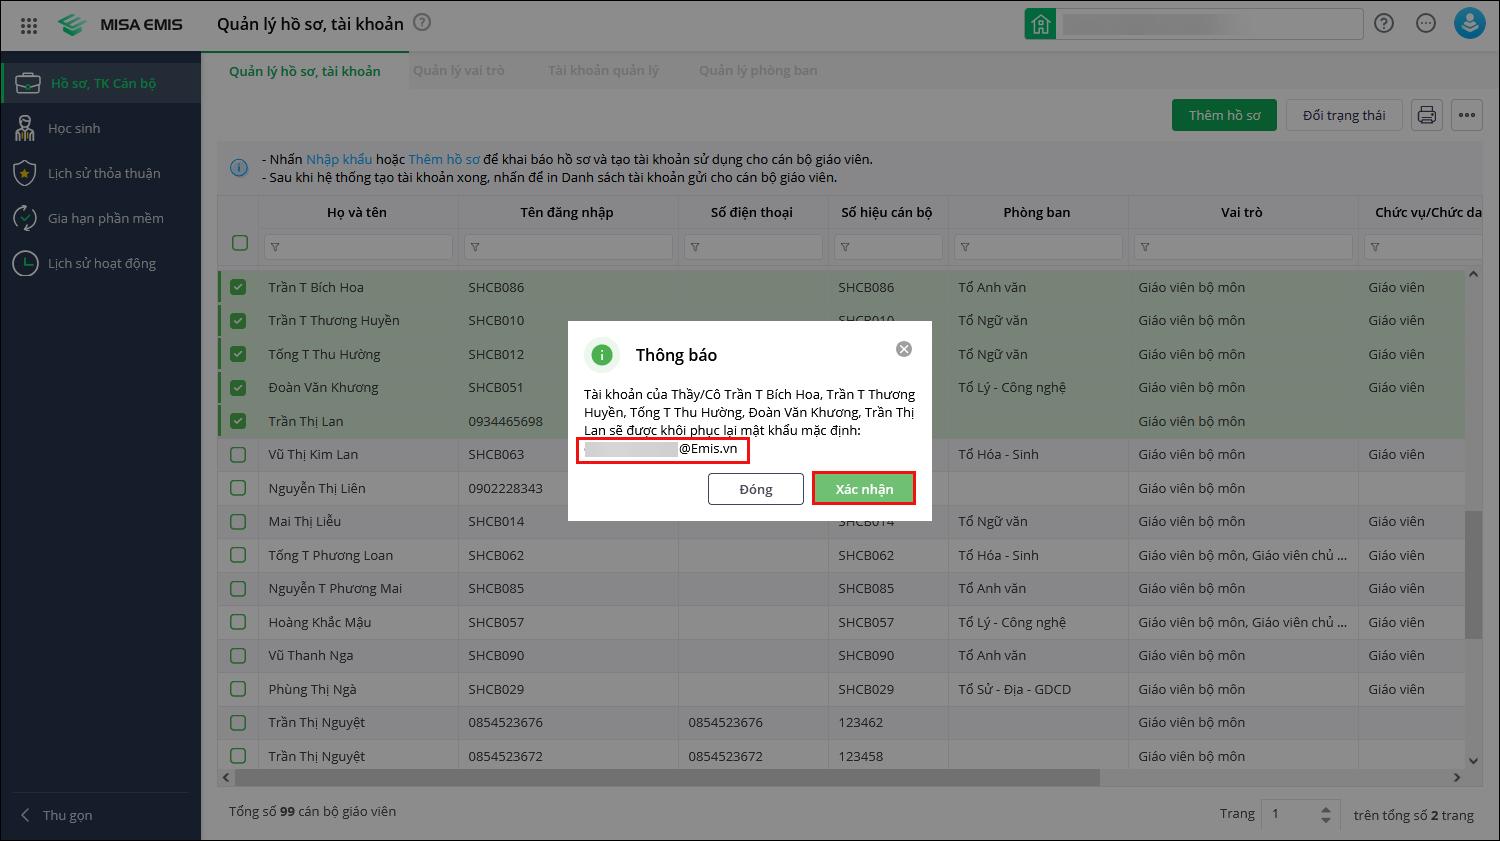Open Học sinh in sidebar
This screenshot has width=1500, height=841.
(x=101, y=128)
